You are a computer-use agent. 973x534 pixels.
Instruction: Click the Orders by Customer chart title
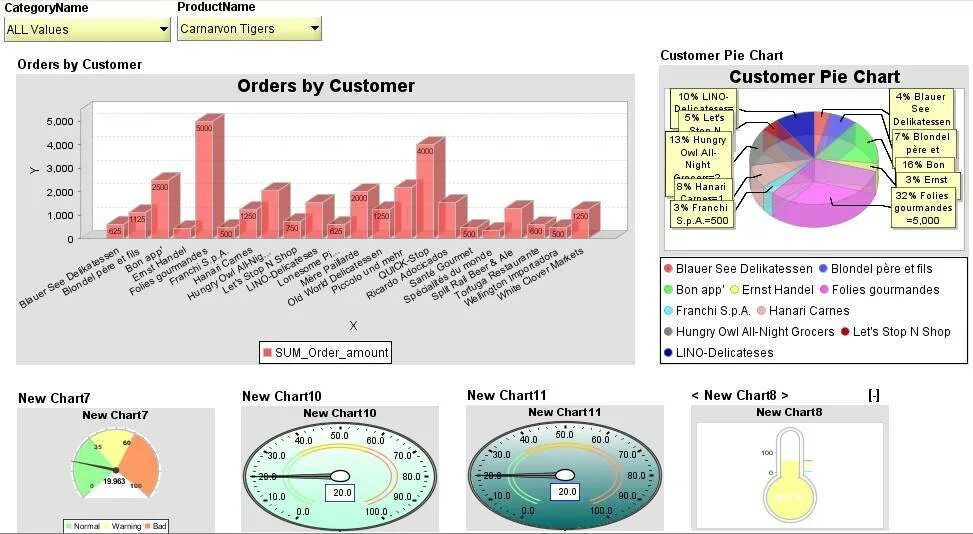pyautogui.click(x=326, y=86)
